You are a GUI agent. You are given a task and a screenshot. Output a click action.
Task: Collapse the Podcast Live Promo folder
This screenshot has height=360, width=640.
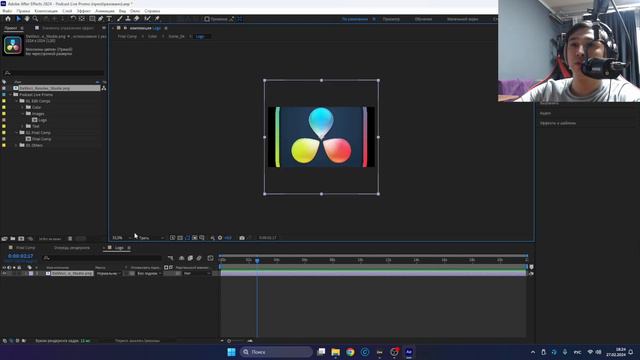11,95
